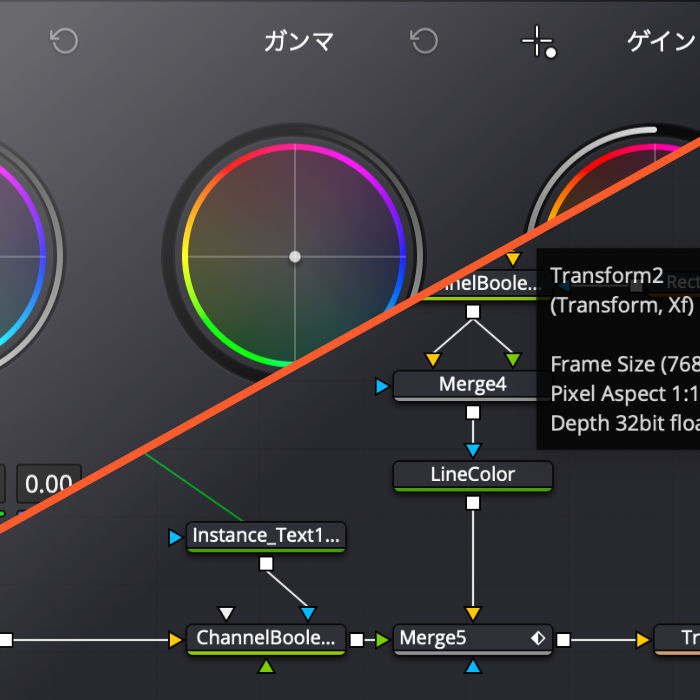Click the center point of the ガンマ color wheel
The width and height of the screenshot is (700, 700).
(295, 257)
